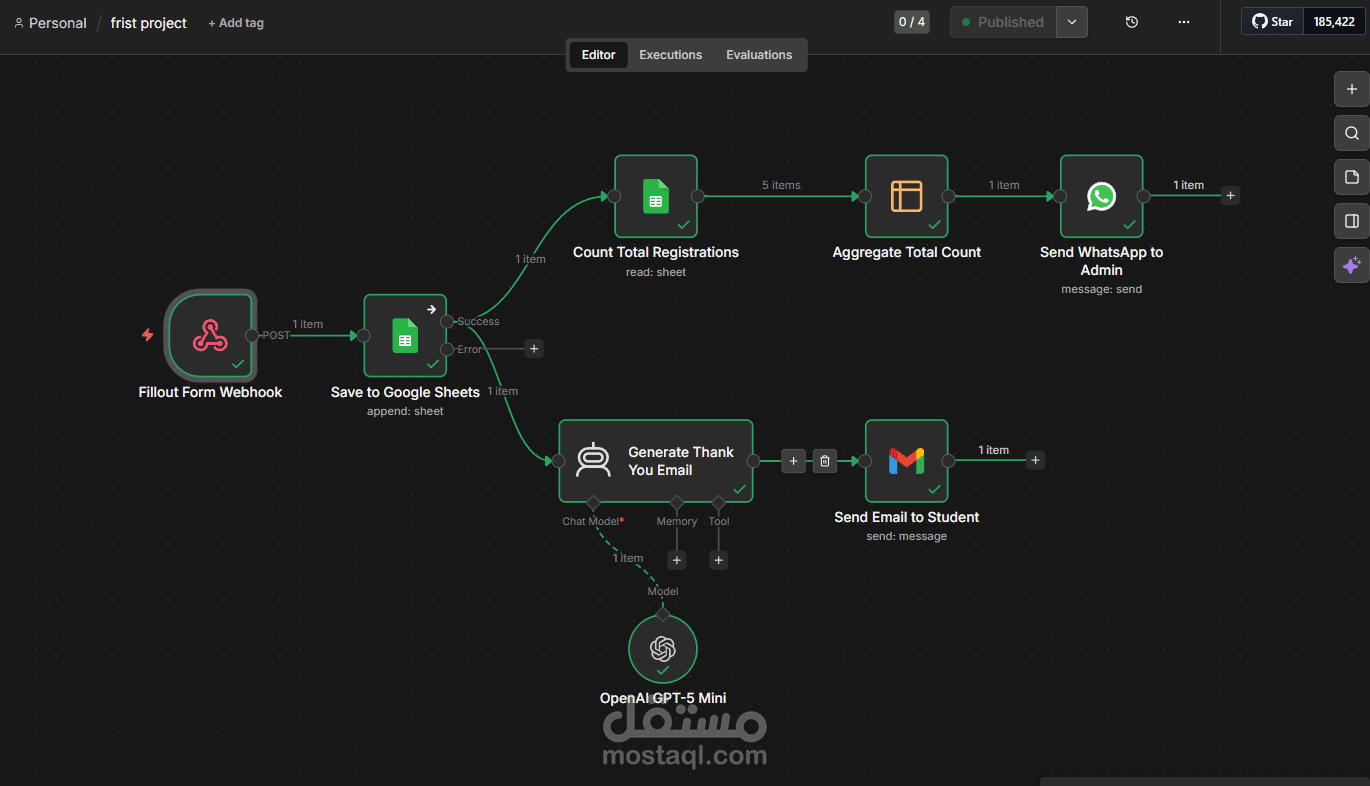The width and height of the screenshot is (1370, 786).
Task: Click the OpenAI GPT-5 Mini title text
Action: tap(663, 698)
